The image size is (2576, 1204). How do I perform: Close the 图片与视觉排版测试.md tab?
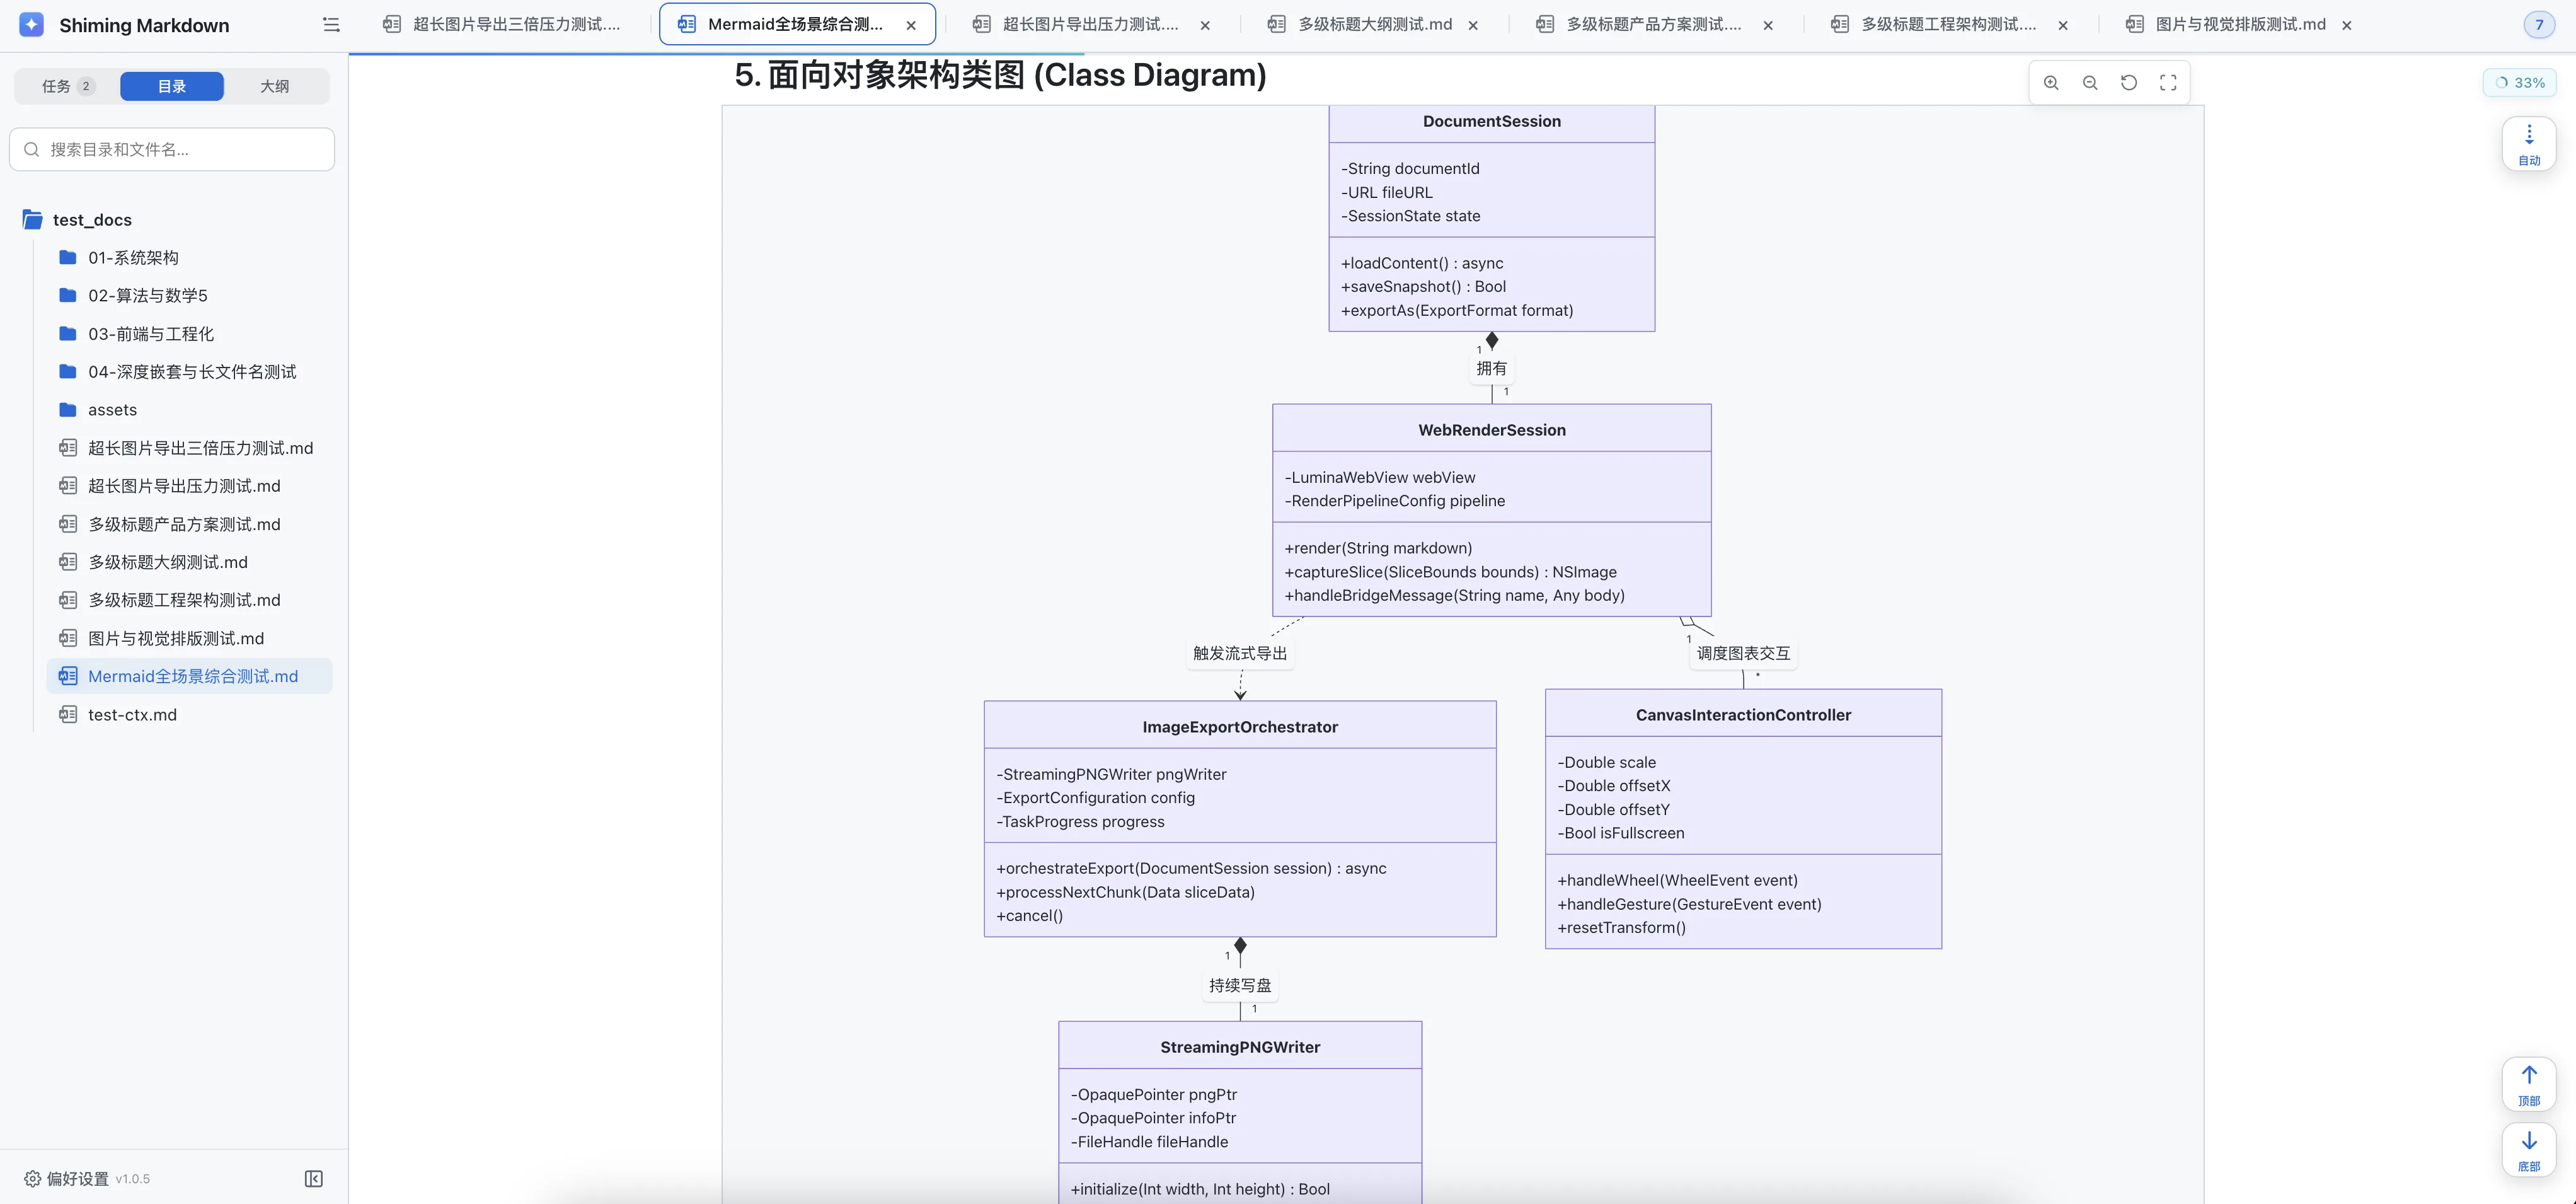2347,26
